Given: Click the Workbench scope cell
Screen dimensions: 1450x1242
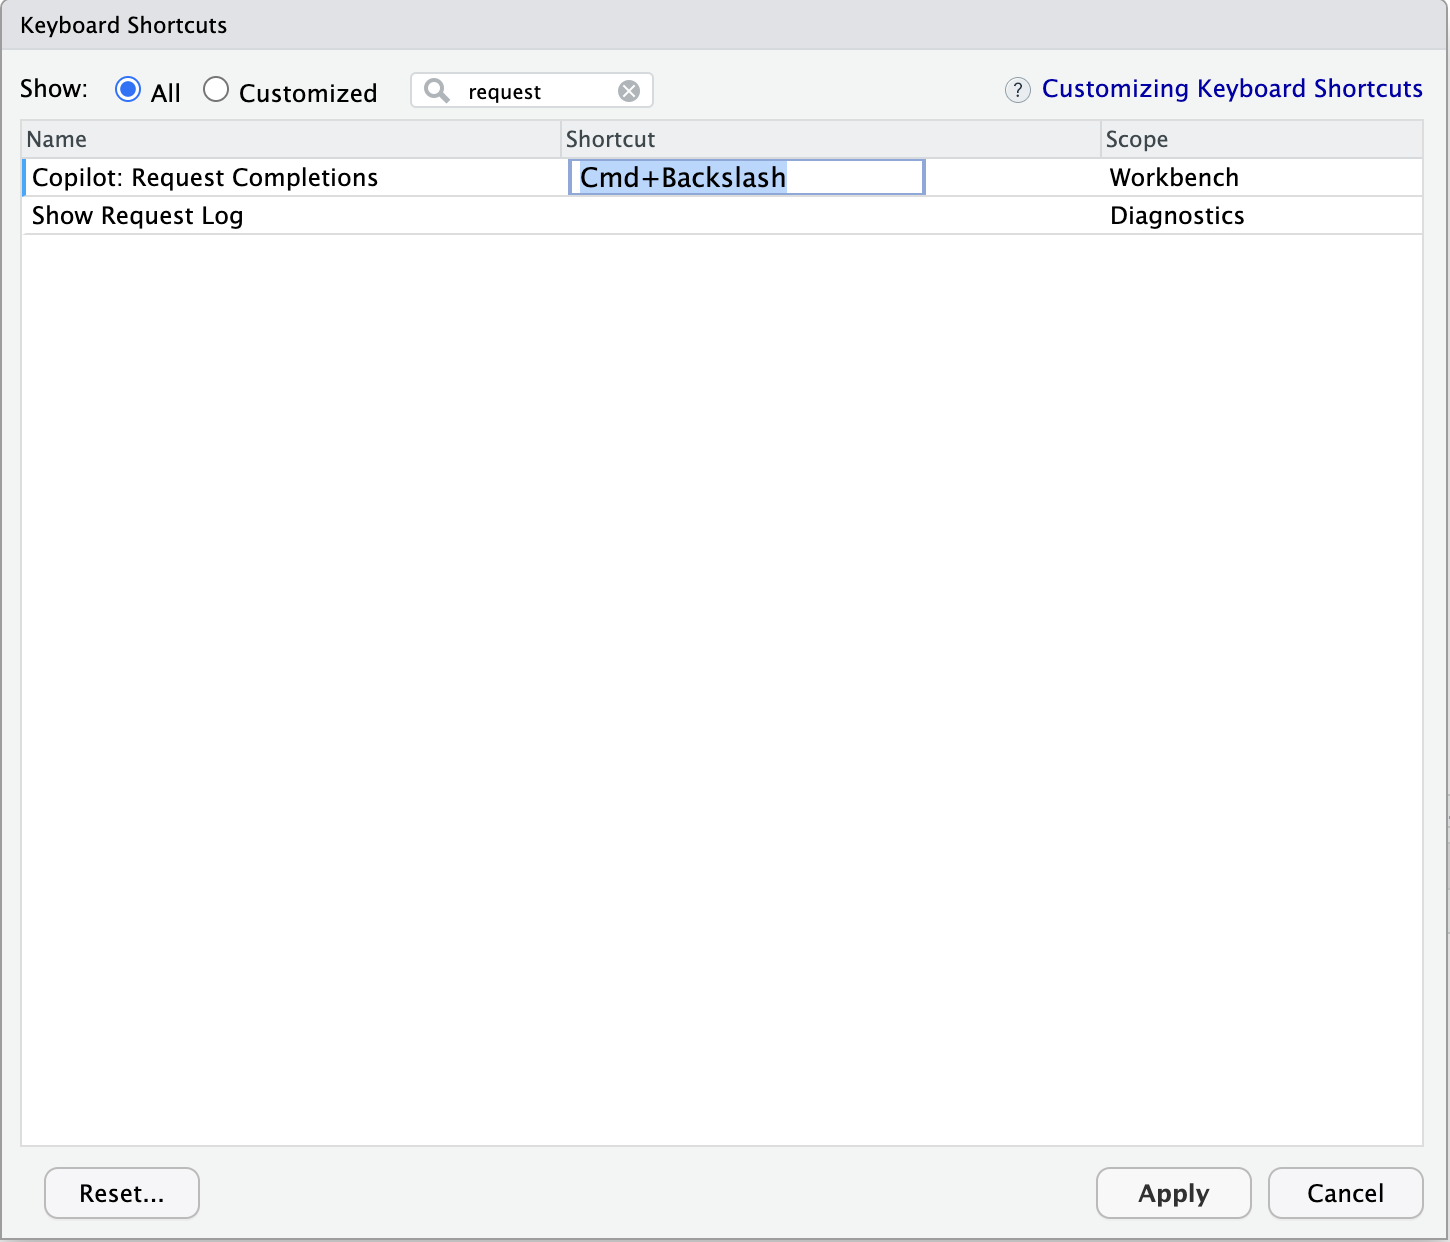Looking at the screenshot, I should pyautogui.click(x=1174, y=178).
